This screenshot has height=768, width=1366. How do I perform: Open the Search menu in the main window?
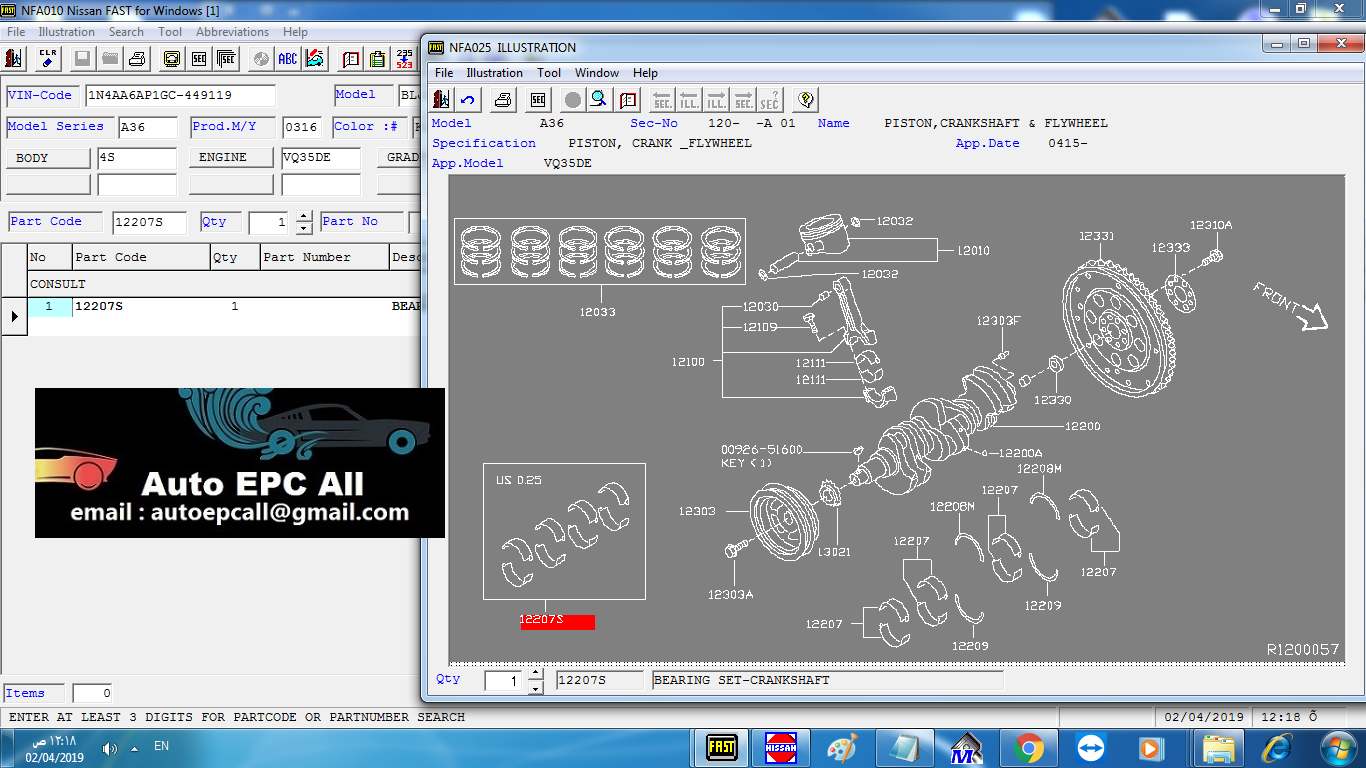[x=126, y=32]
